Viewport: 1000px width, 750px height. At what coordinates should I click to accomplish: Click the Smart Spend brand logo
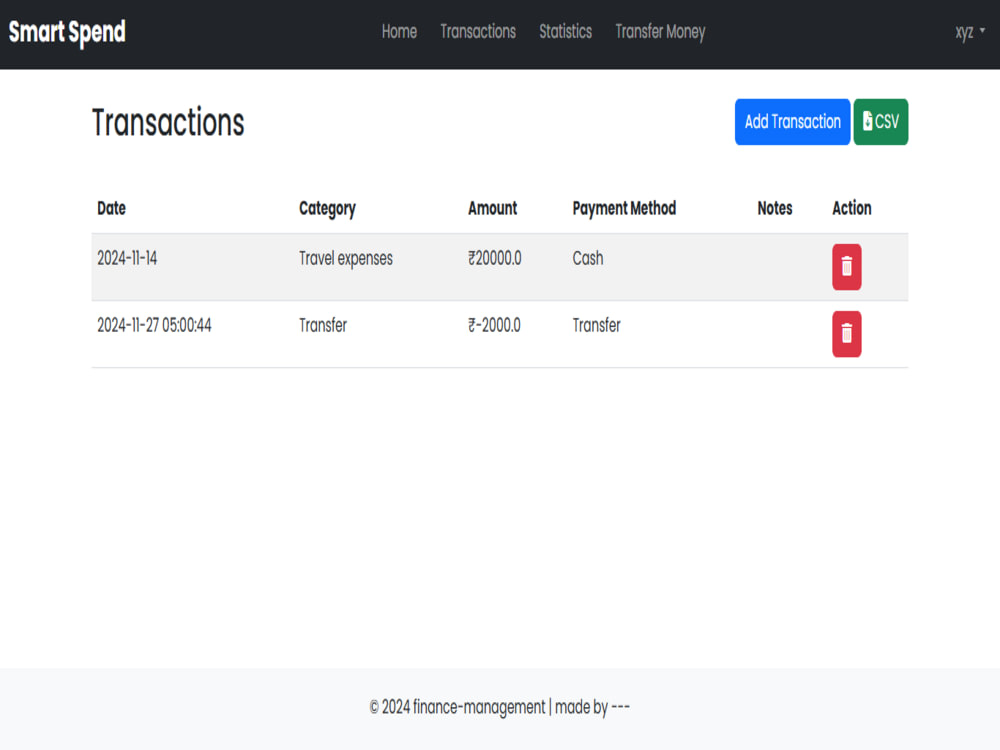[67, 33]
